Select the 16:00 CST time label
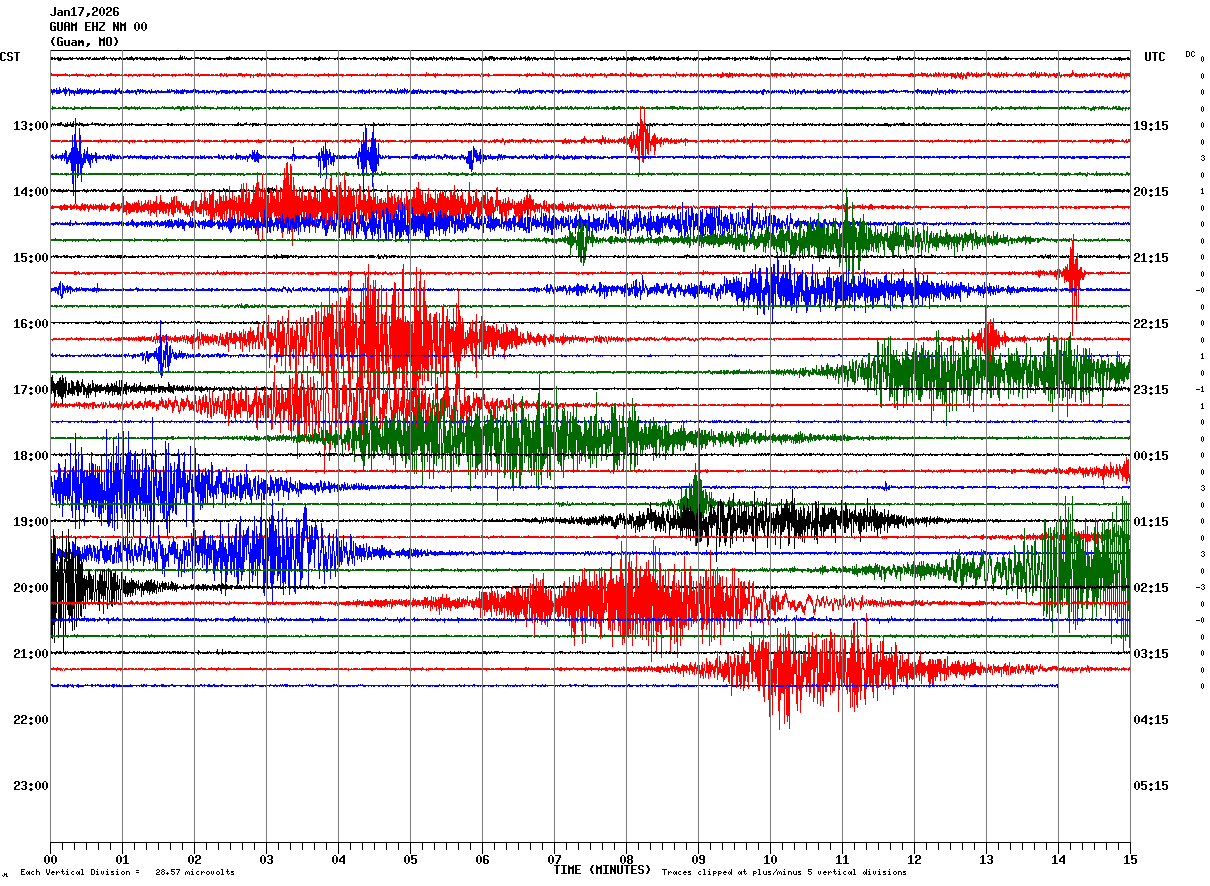 [x=30, y=324]
